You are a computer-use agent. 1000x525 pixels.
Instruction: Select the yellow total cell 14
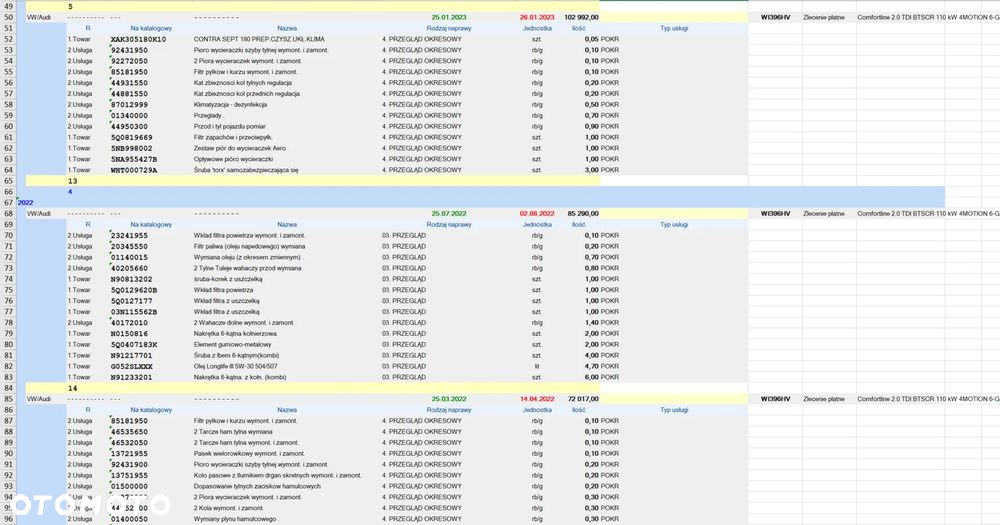73,388
